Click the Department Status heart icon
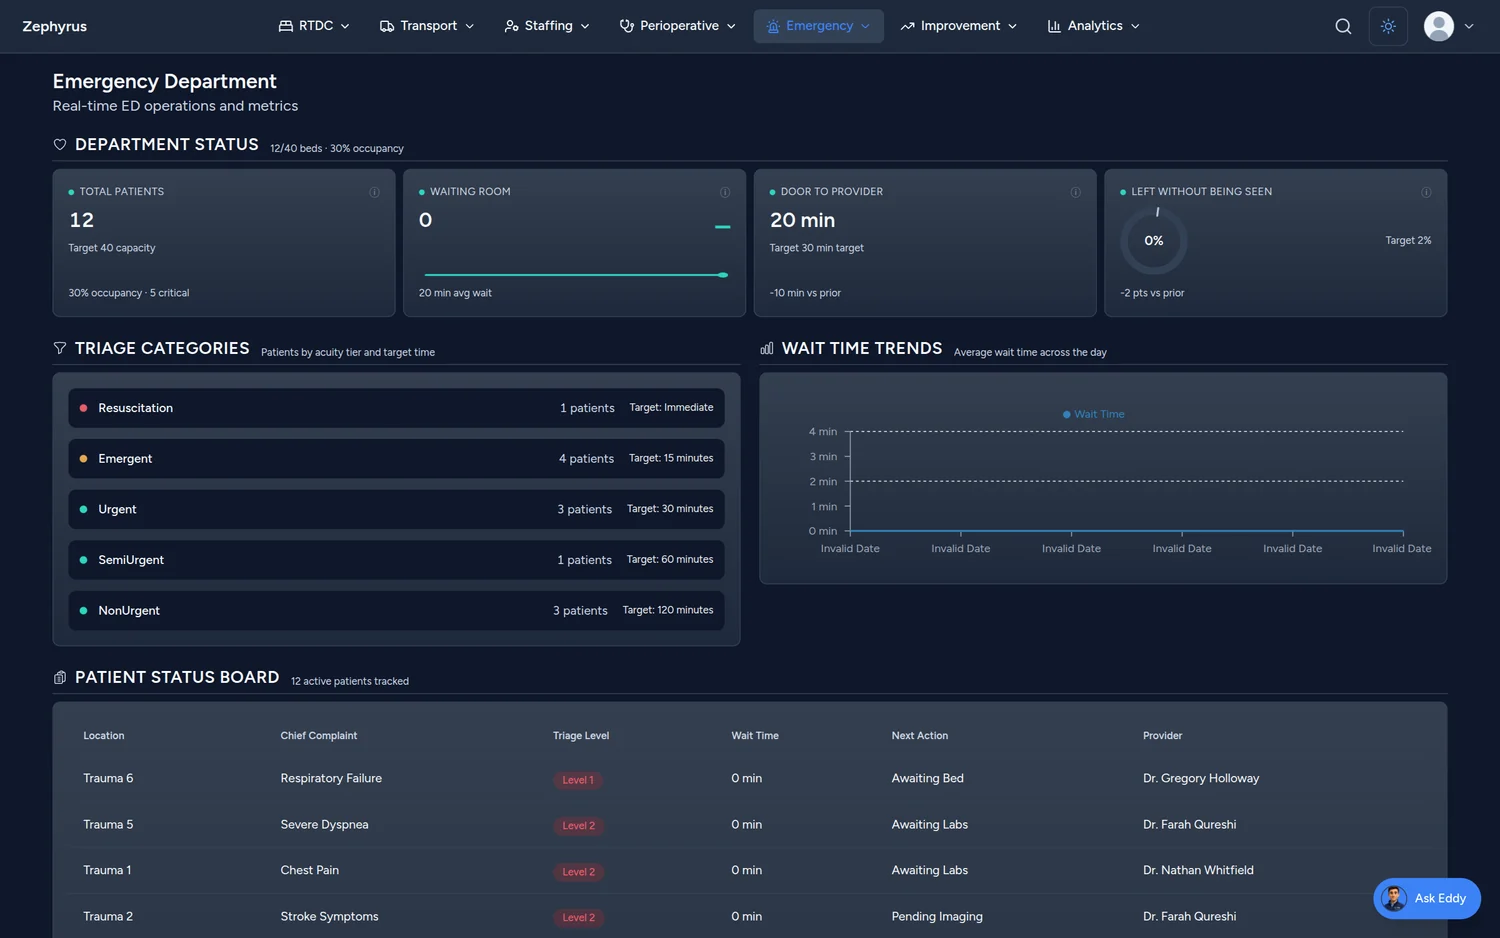 (60, 145)
